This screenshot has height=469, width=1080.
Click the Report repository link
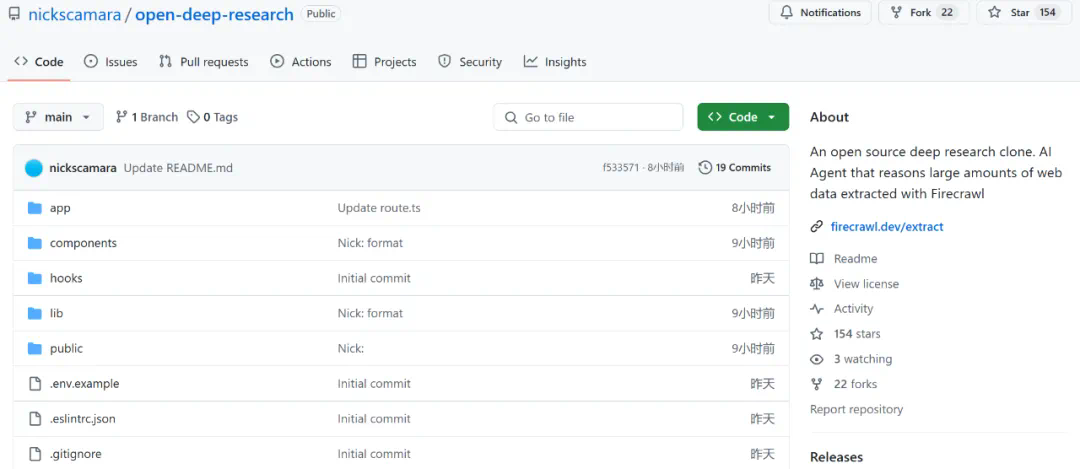[856, 409]
